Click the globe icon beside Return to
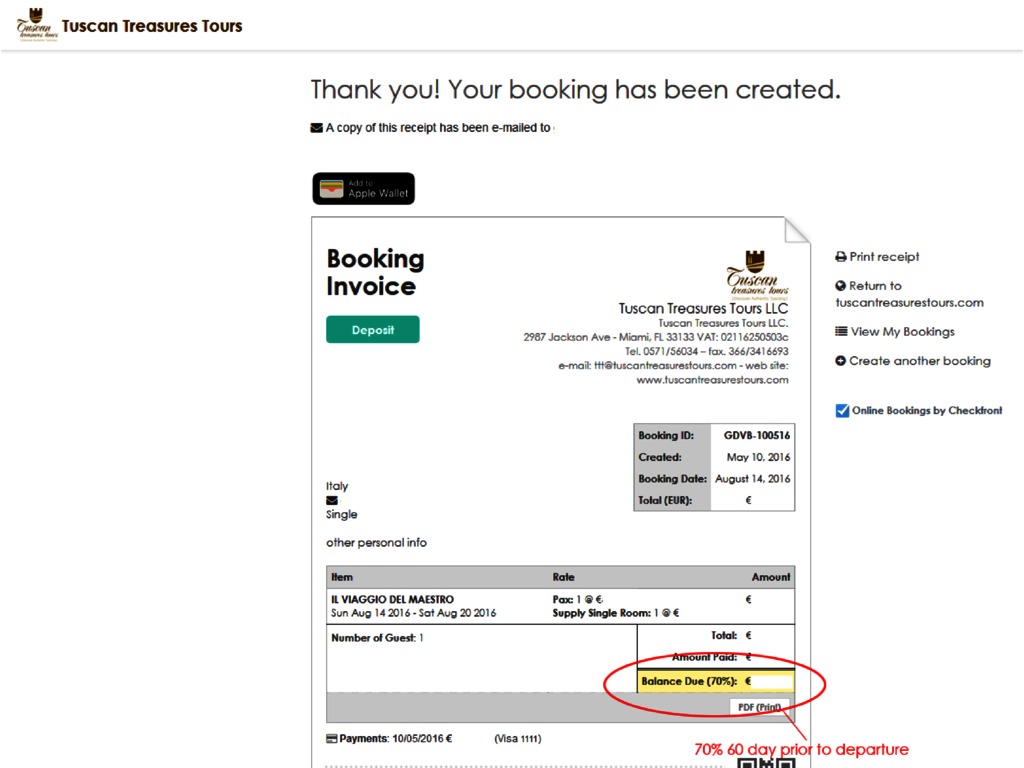This screenshot has width=1024, height=768. [x=841, y=286]
